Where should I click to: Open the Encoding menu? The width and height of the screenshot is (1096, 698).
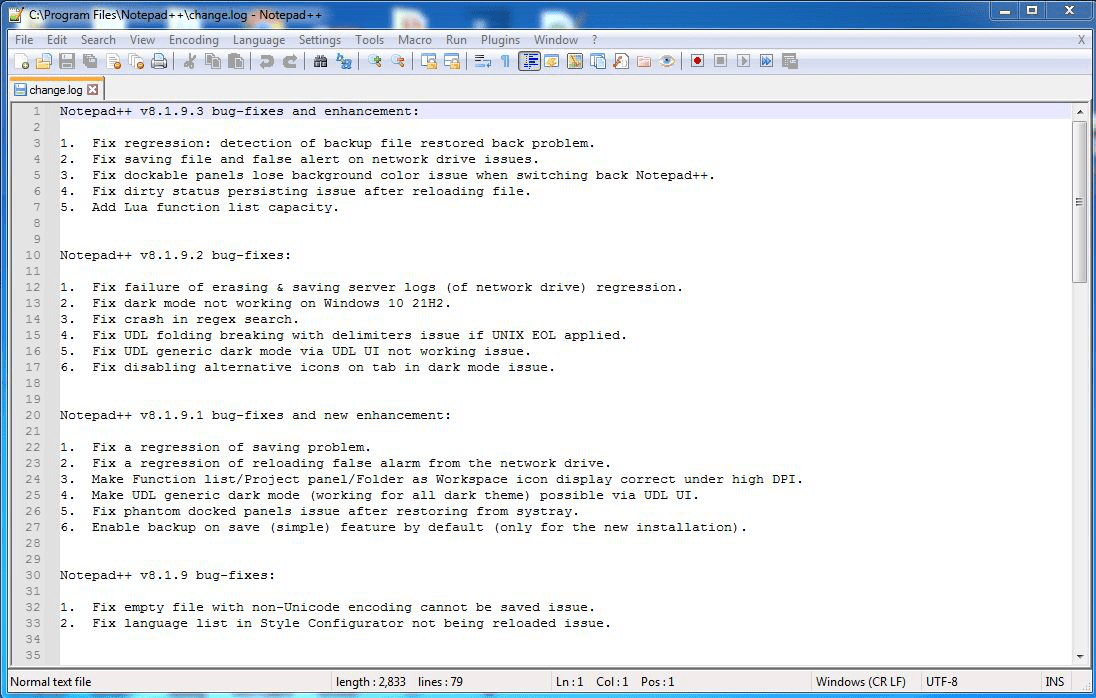click(x=193, y=40)
